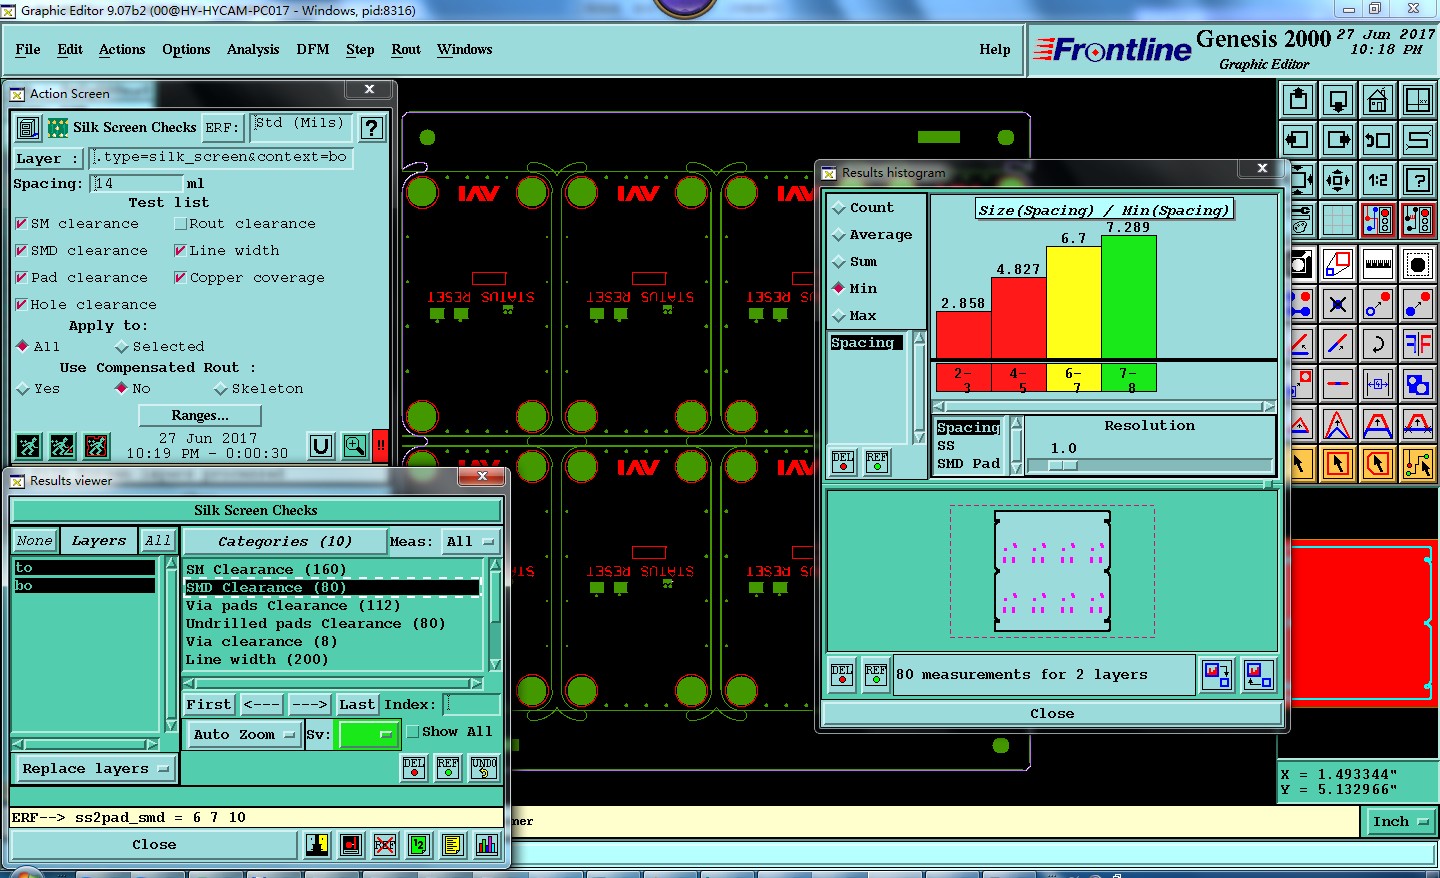Select the Average radio option in histogram

pos(839,235)
